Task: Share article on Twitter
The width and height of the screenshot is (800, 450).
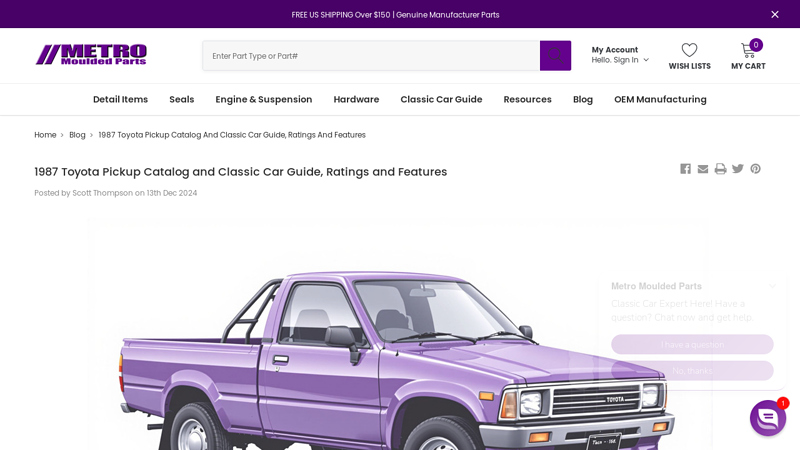Action: pyautogui.click(x=738, y=169)
